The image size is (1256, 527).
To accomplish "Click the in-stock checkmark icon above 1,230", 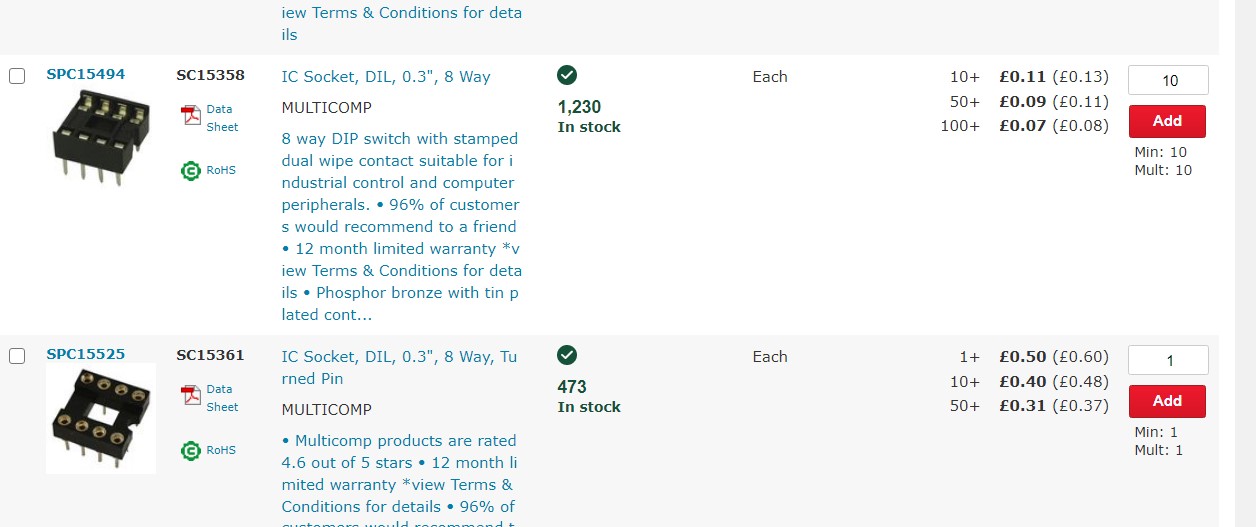I will tap(567, 75).
